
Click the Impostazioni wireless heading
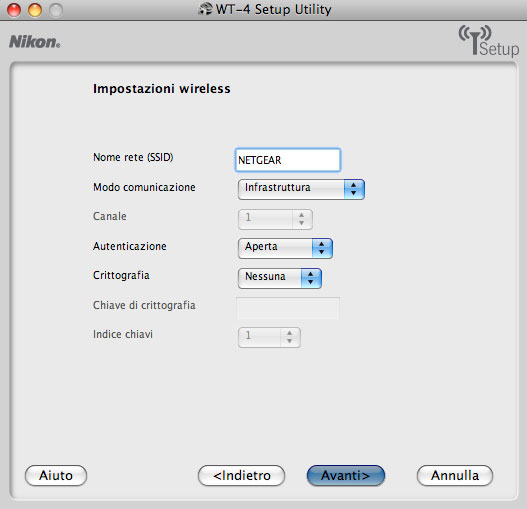coord(162,89)
